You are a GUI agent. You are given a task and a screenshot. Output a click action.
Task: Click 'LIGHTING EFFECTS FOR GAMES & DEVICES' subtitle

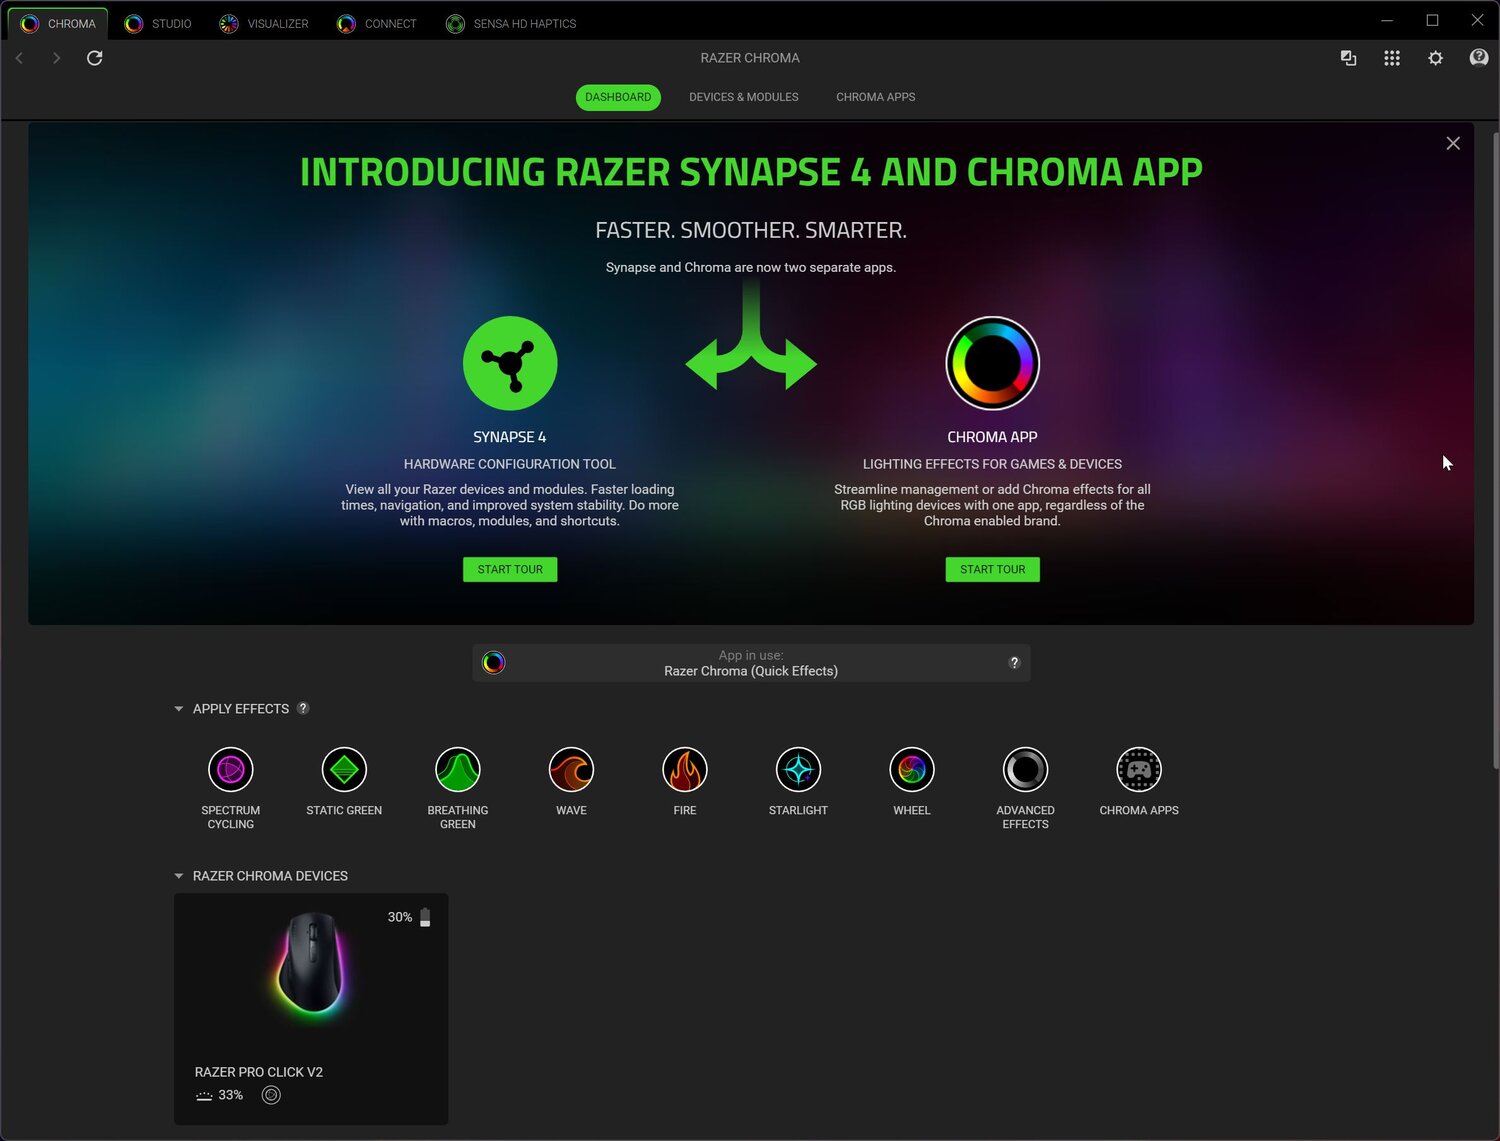click(992, 464)
